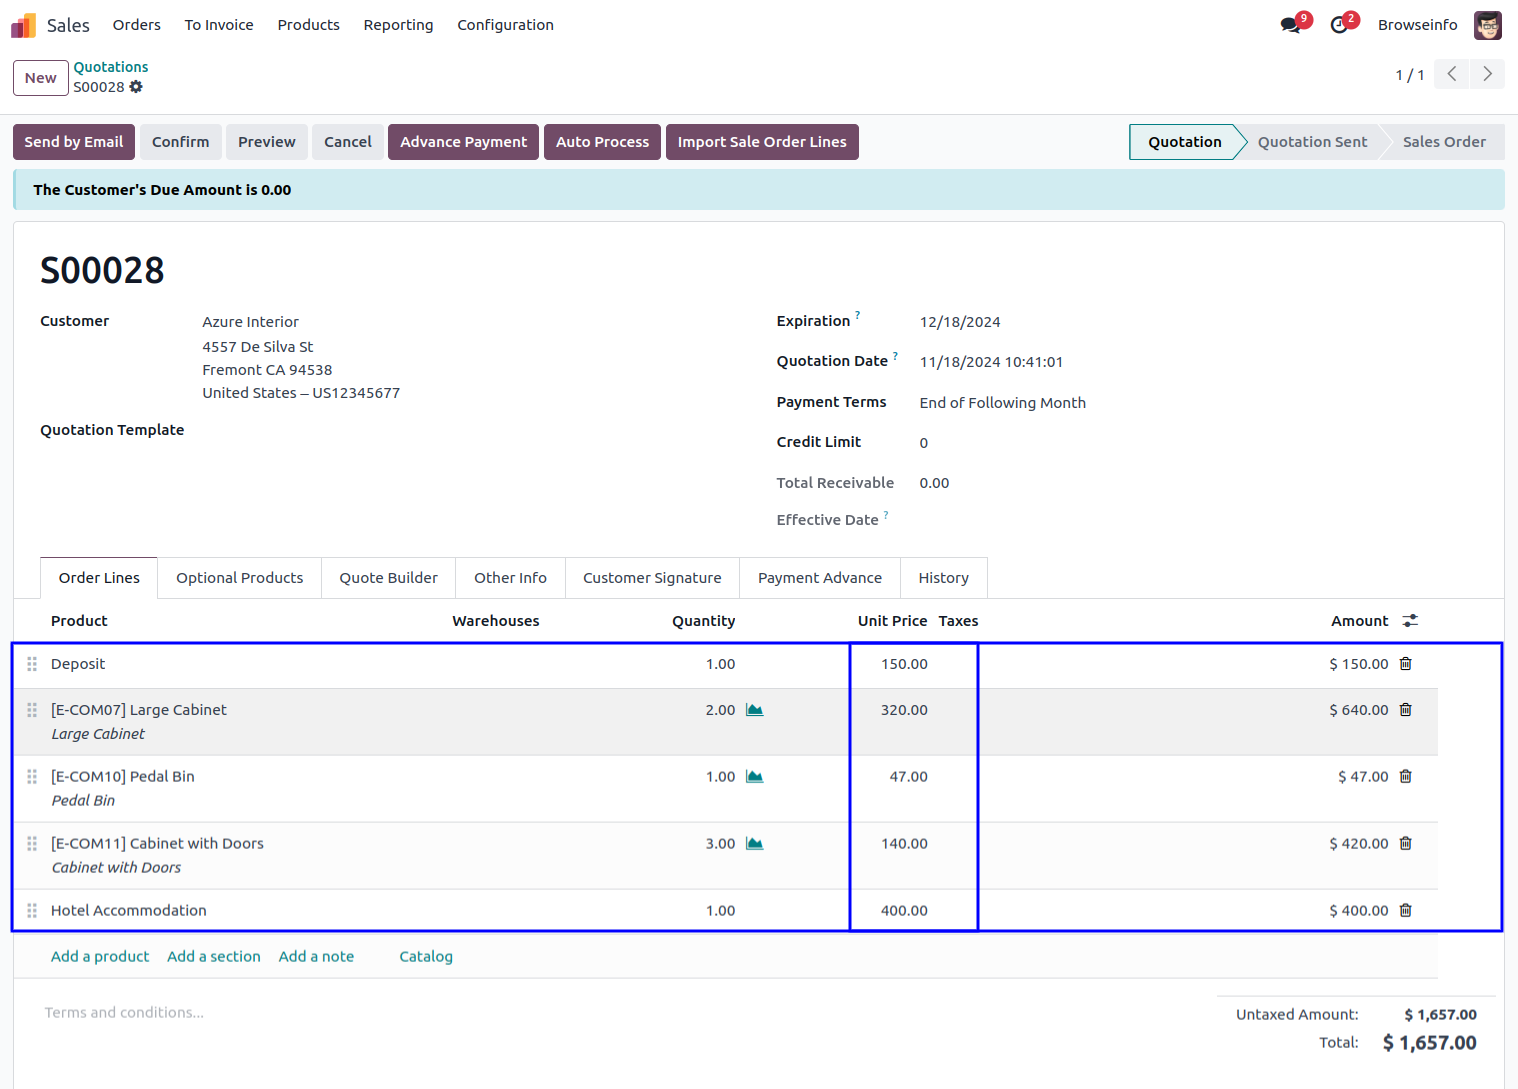Open the activities clock icon
The width and height of the screenshot is (1518, 1089).
1339,25
